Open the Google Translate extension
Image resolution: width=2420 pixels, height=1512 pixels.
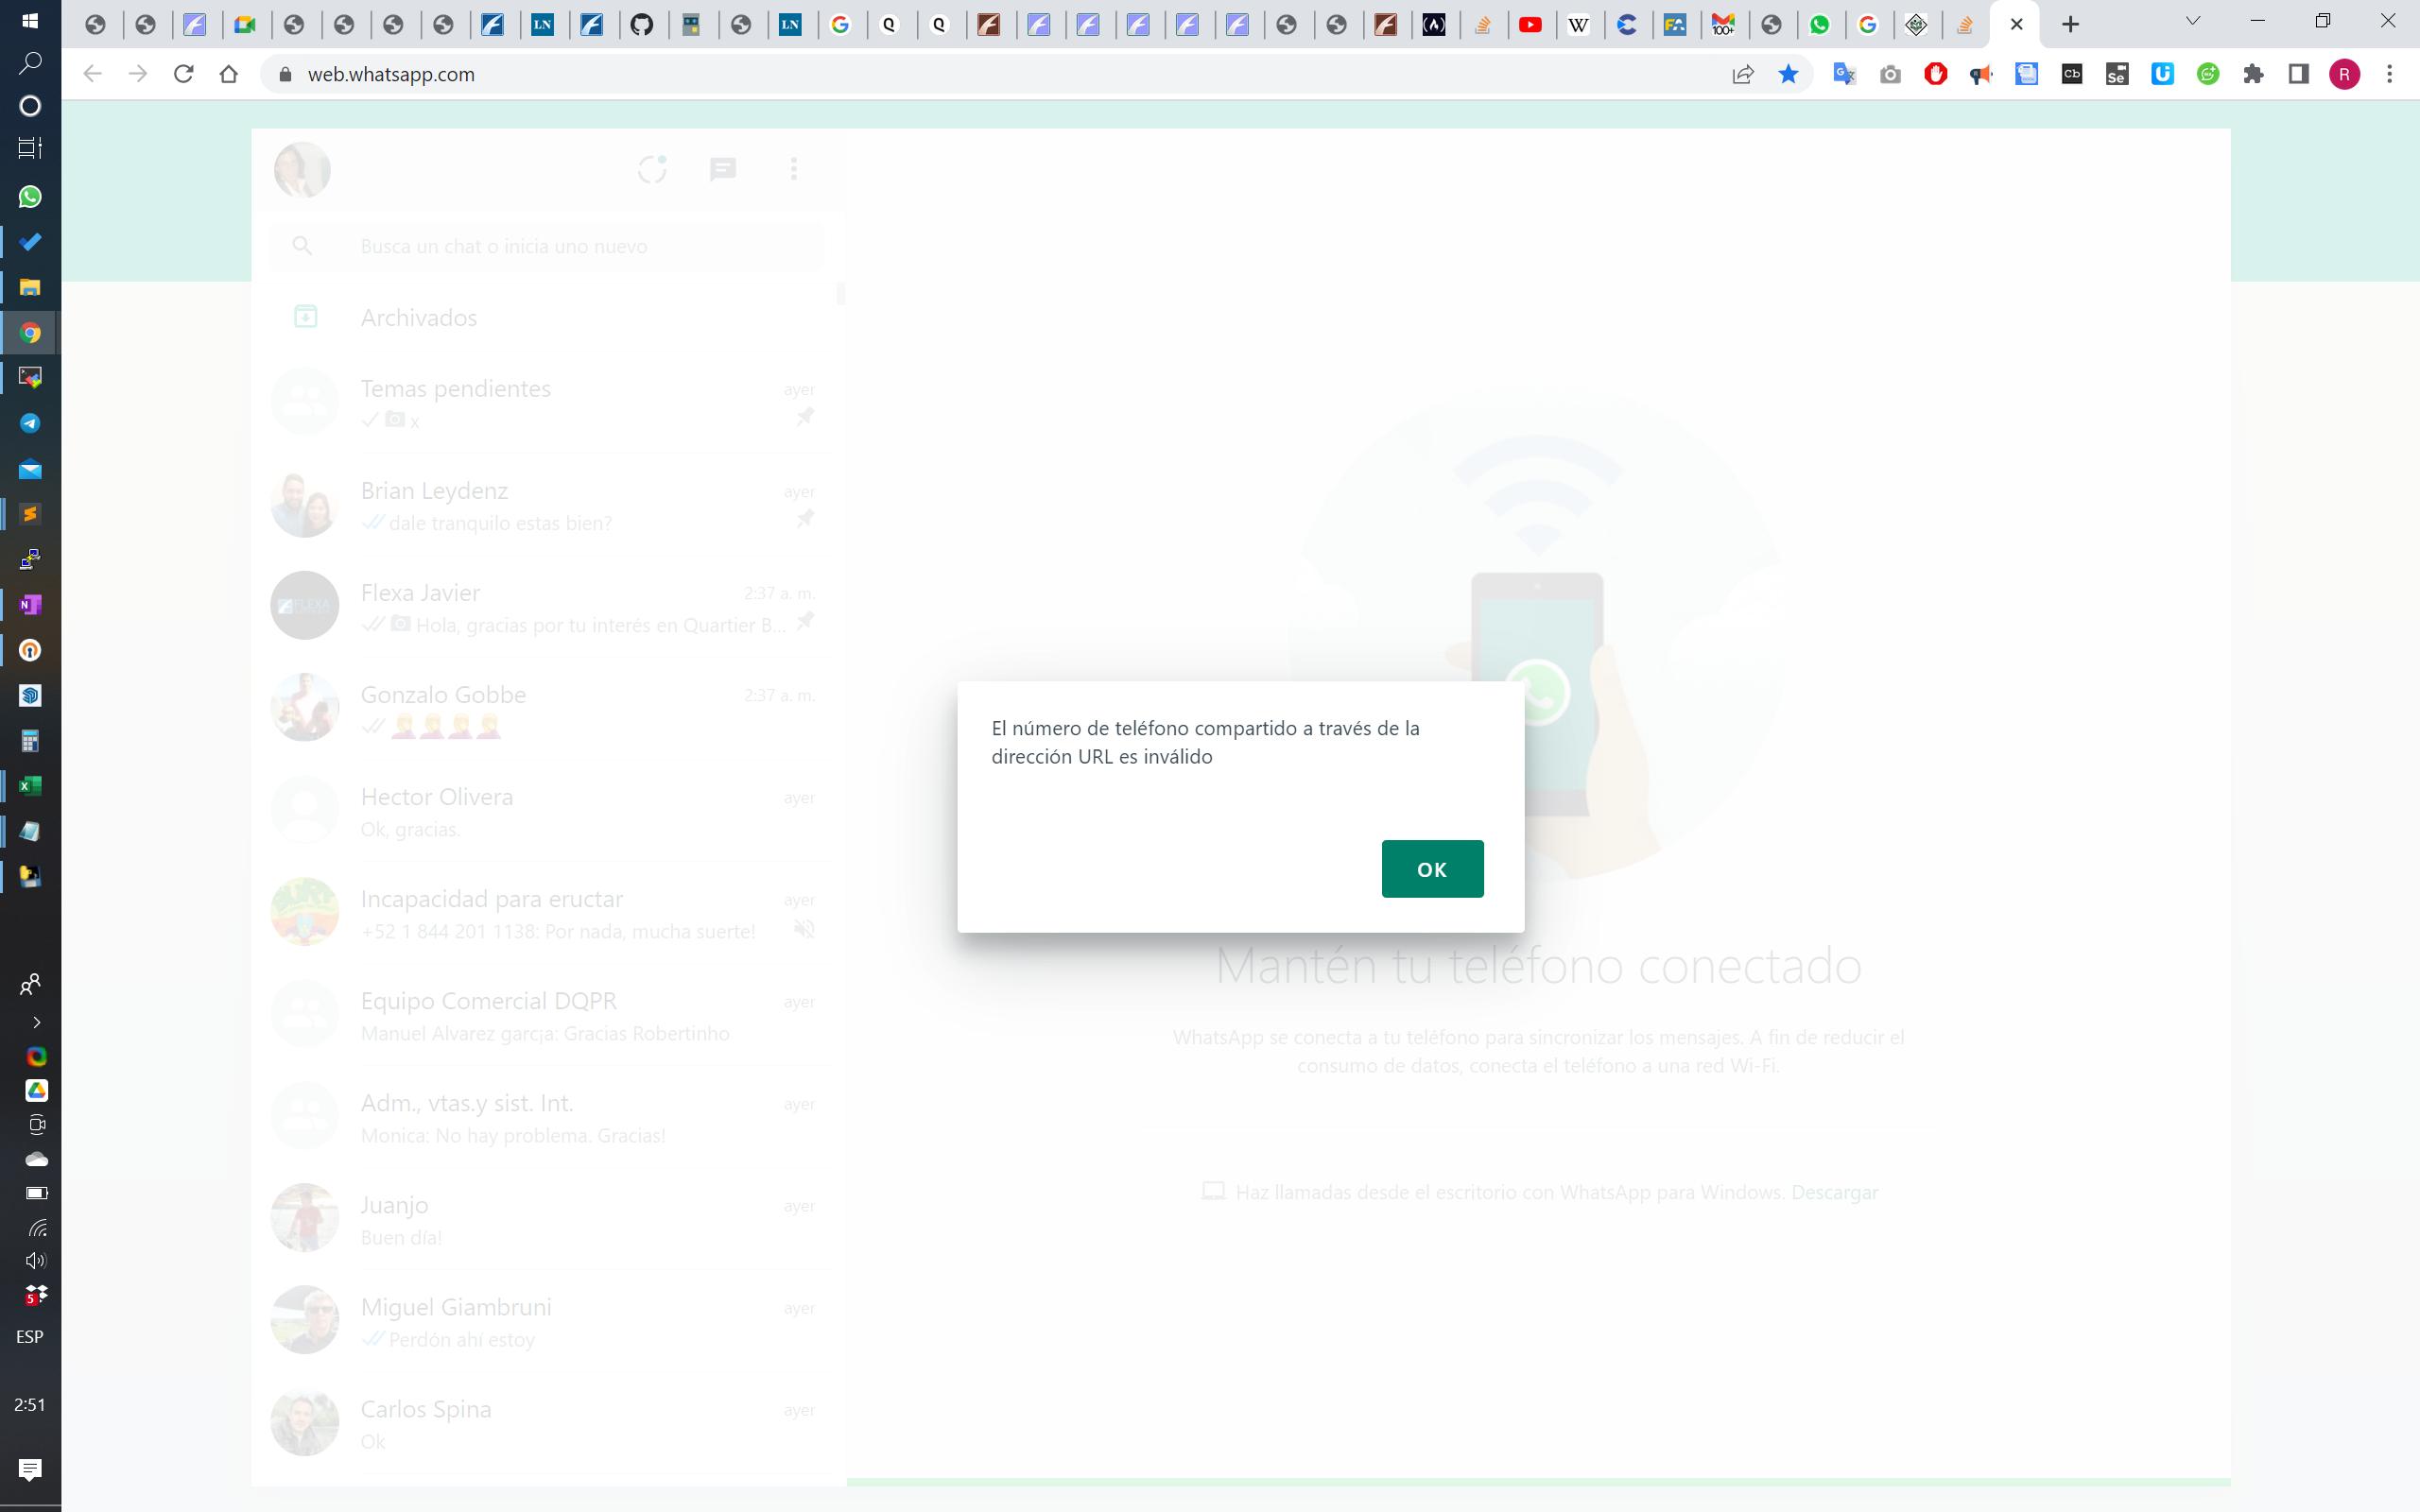[1845, 74]
